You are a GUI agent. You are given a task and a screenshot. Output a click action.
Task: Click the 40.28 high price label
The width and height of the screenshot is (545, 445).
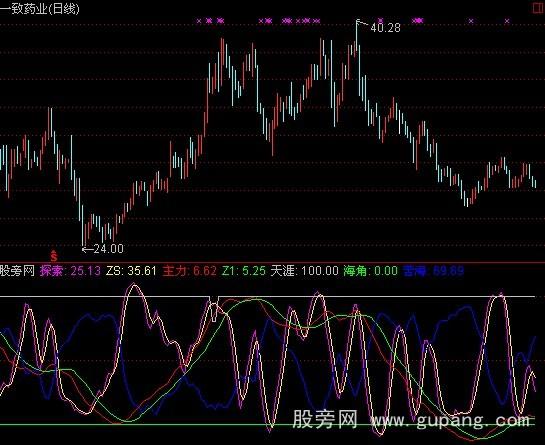(385, 27)
